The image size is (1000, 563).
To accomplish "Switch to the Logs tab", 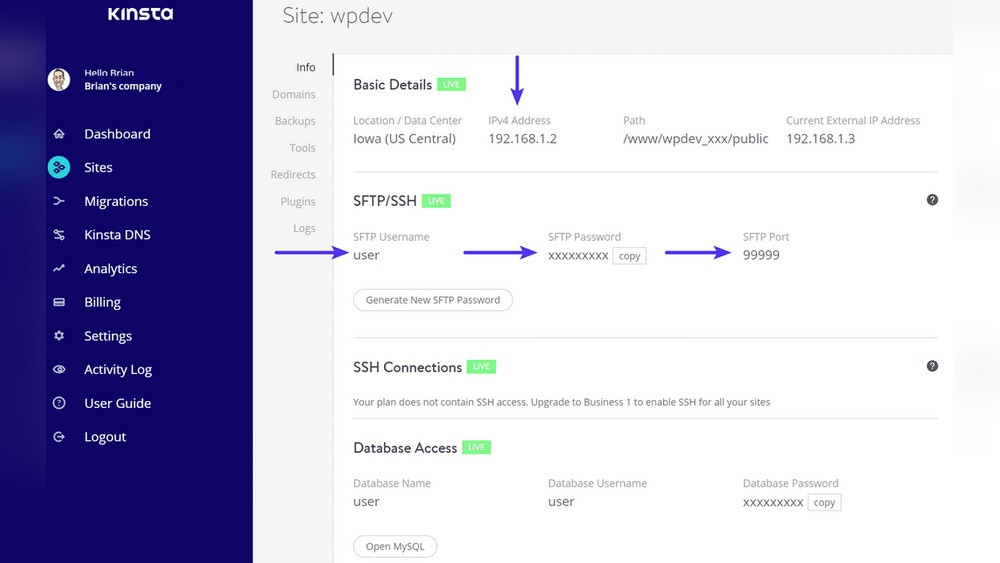I will click(x=304, y=228).
